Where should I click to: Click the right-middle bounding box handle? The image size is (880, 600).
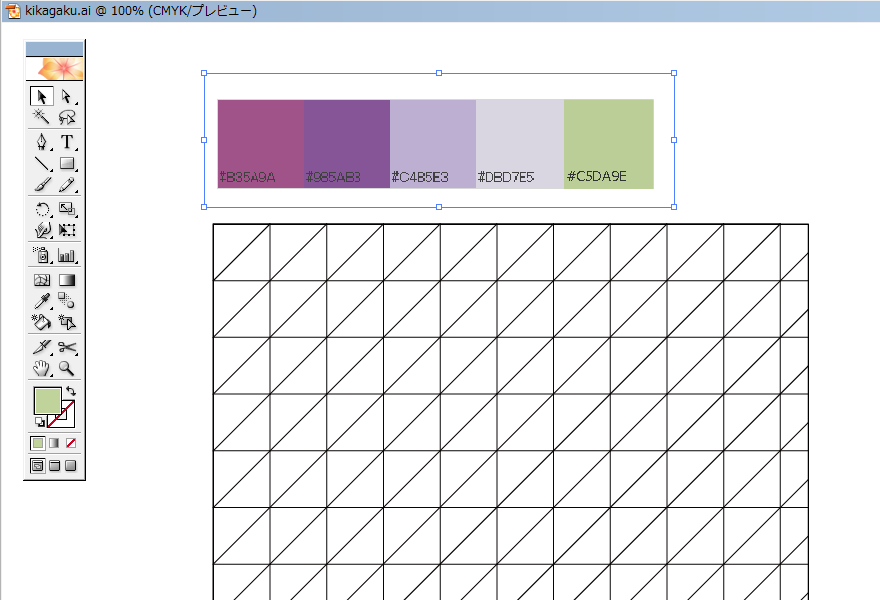click(674, 140)
